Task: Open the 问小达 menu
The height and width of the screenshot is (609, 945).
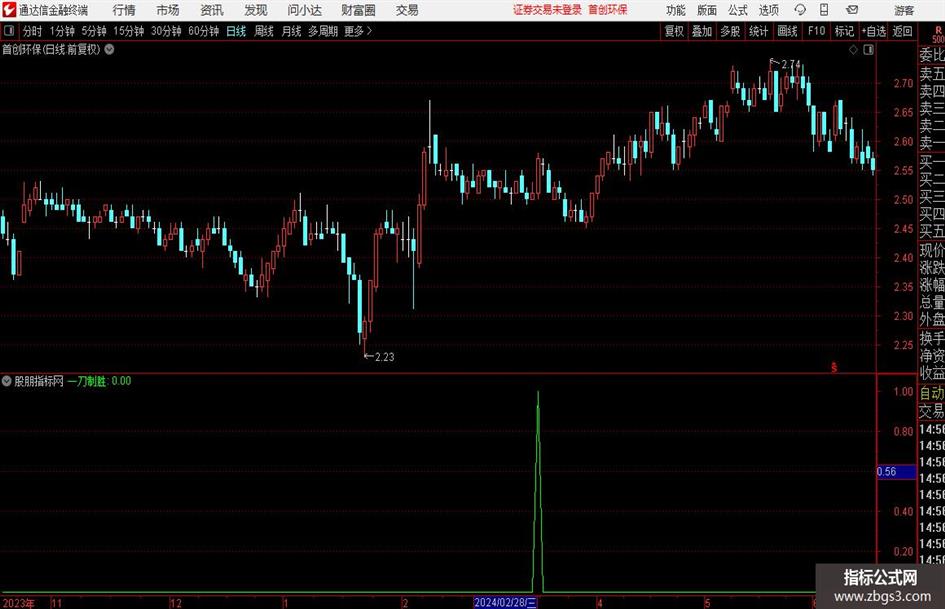Action: 304,10
